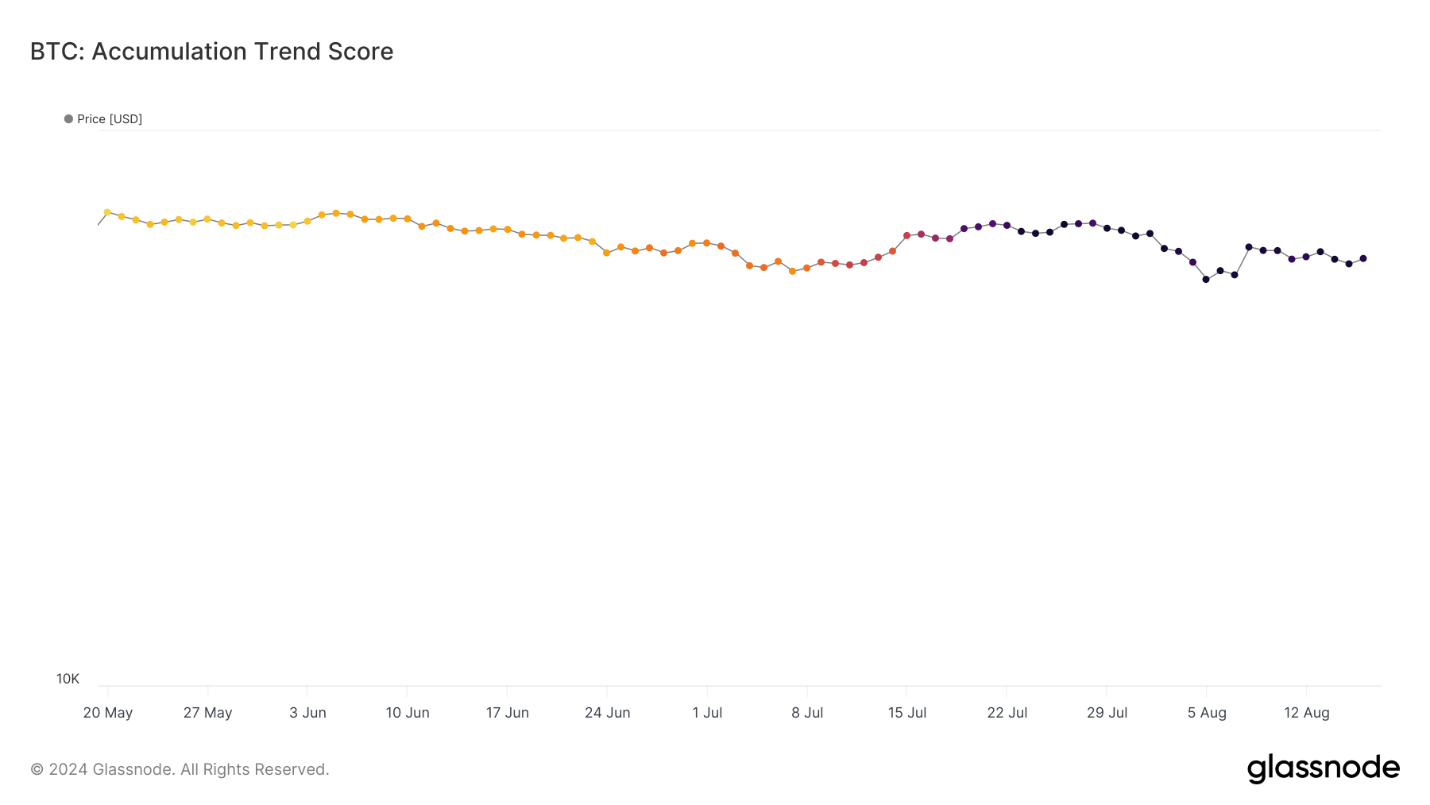The height and width of the screenshot is (805, 1430).
Task: Click the 8 Jul axis label
Action: [807, 713]
